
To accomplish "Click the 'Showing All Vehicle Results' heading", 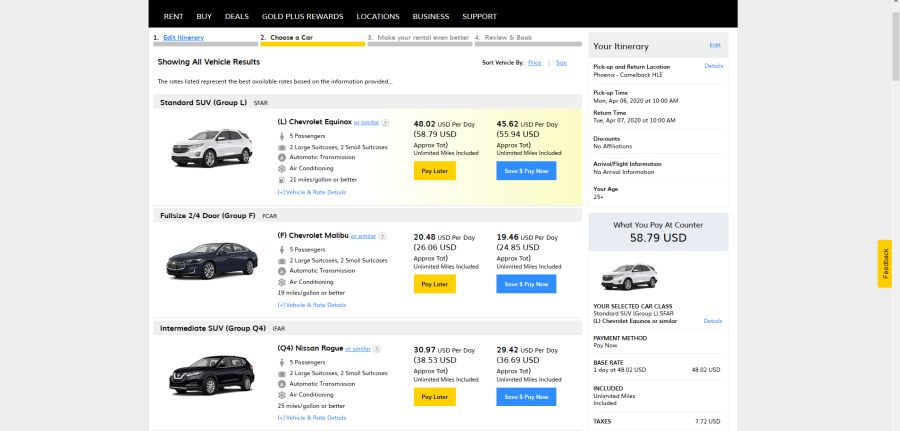I will coord(209,62).
